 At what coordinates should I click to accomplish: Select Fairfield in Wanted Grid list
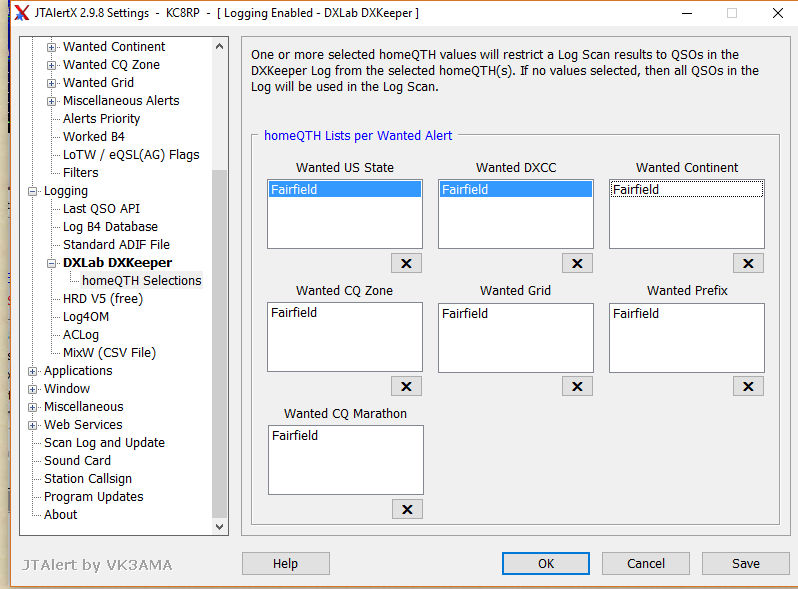[516, 314]
